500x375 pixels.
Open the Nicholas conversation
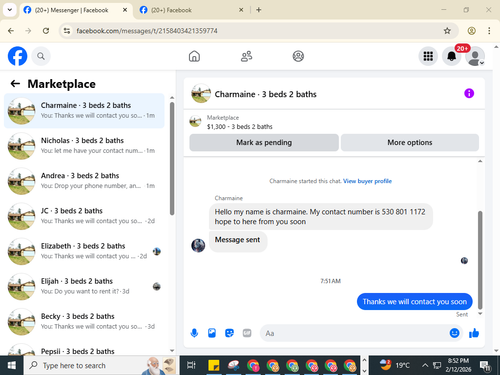(84, 146)
